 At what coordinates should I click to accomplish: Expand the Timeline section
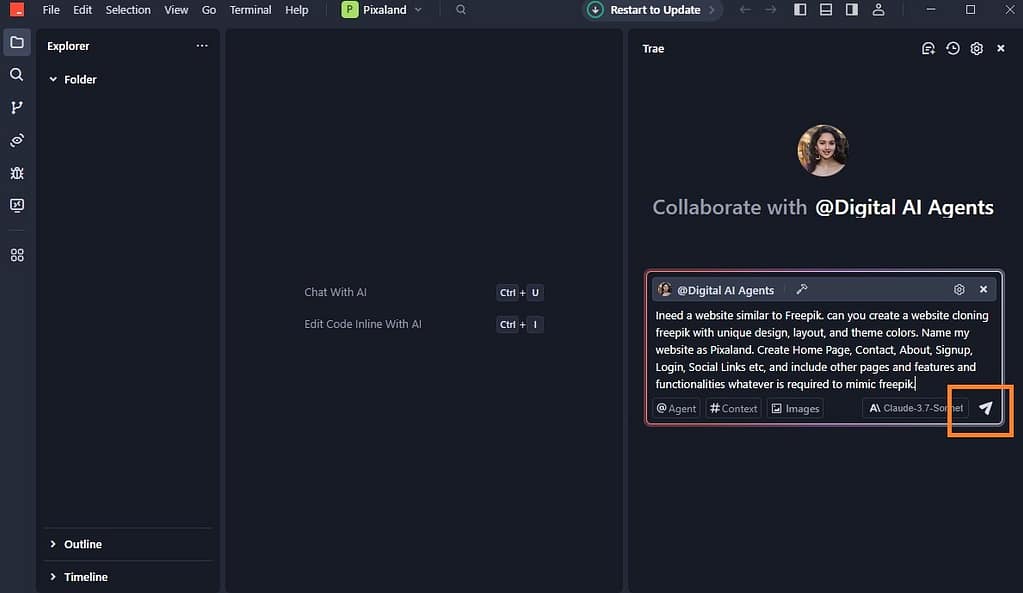78,577
